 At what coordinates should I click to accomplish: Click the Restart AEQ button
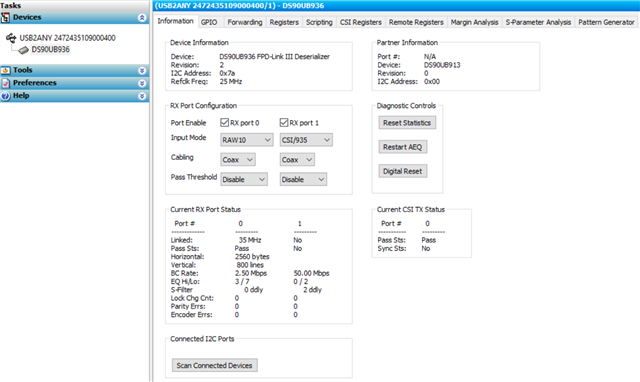pos(402,147)
